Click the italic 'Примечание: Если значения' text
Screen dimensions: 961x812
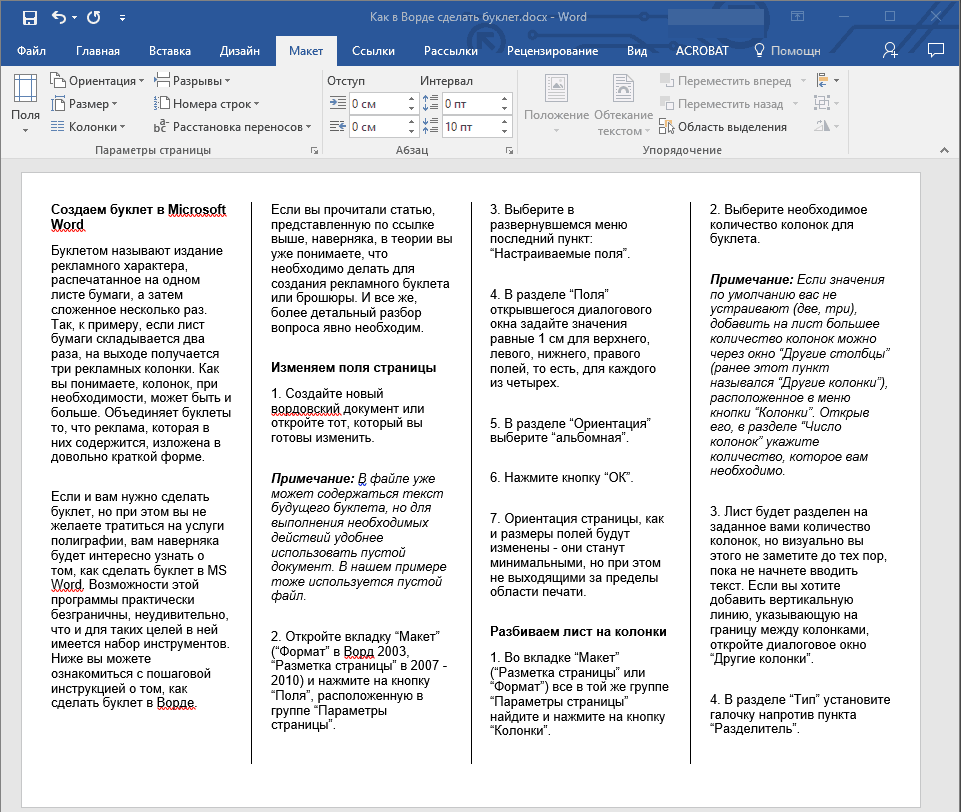pyautogui.click(x=797, y=279)
